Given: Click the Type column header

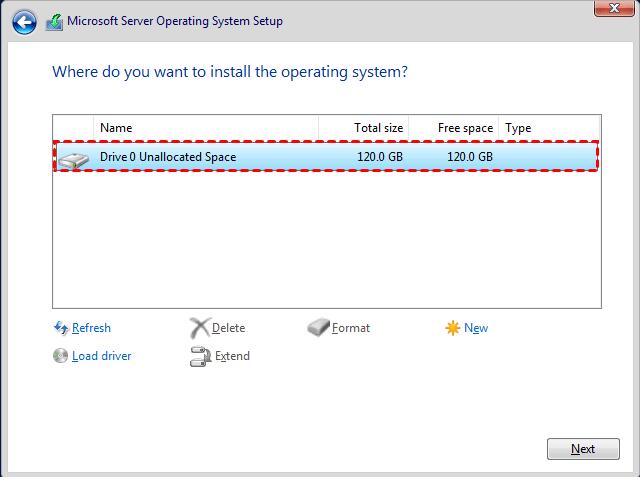Looking at the screenshot, I should pos(548,128).
